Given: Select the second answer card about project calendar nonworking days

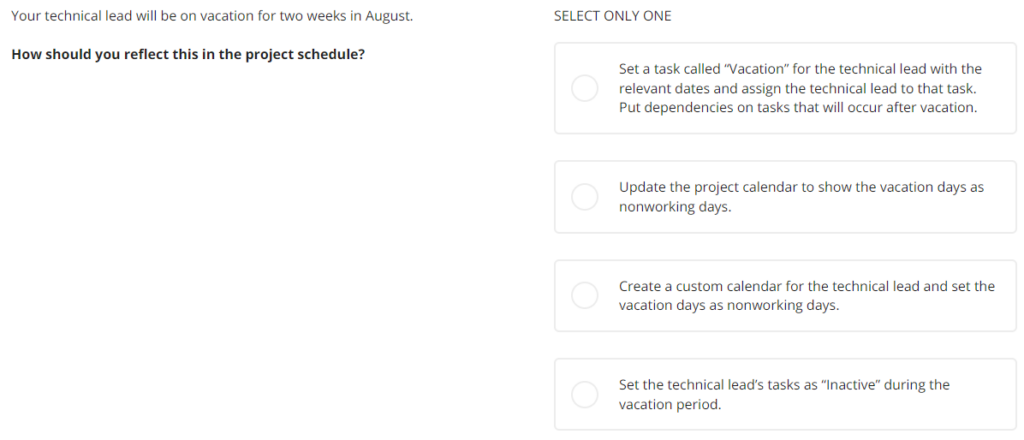Looking at the screenshot, I should 785,196.
